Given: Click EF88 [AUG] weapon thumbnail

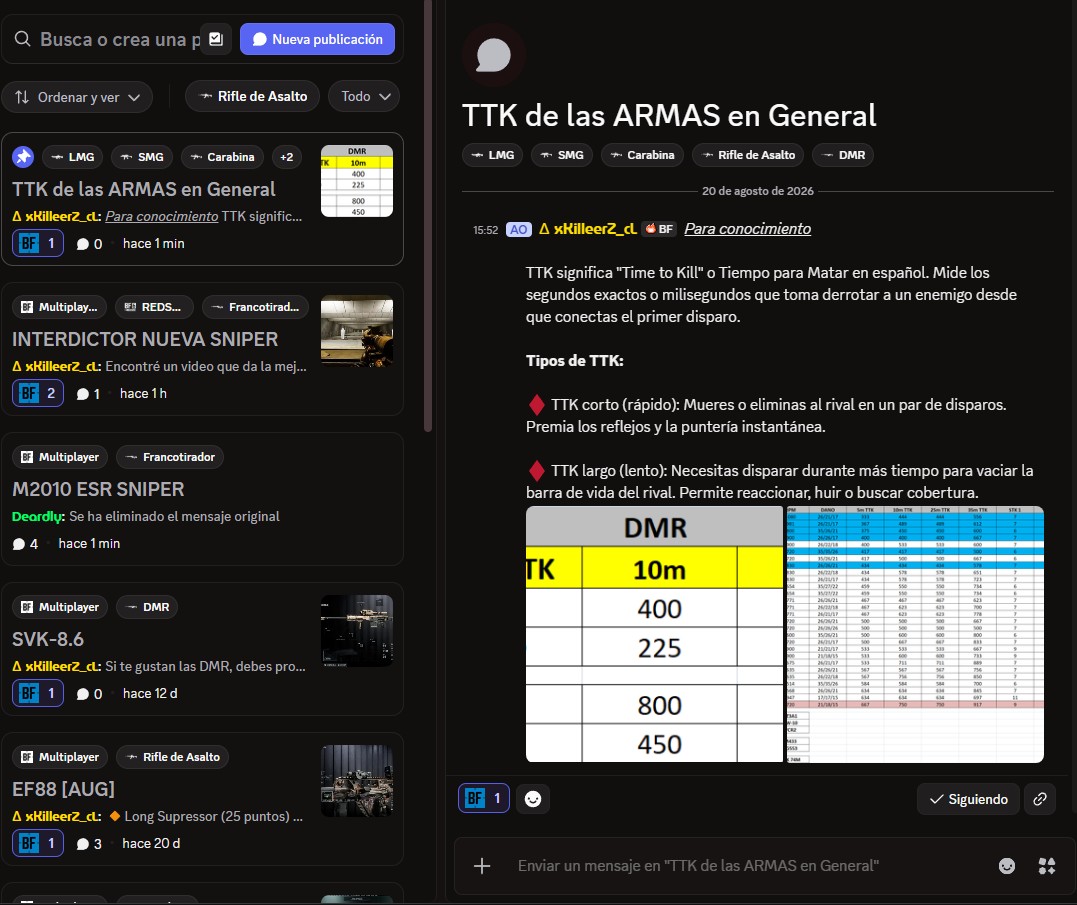Looking at the screenshot, I should click(x=357, y=781).
